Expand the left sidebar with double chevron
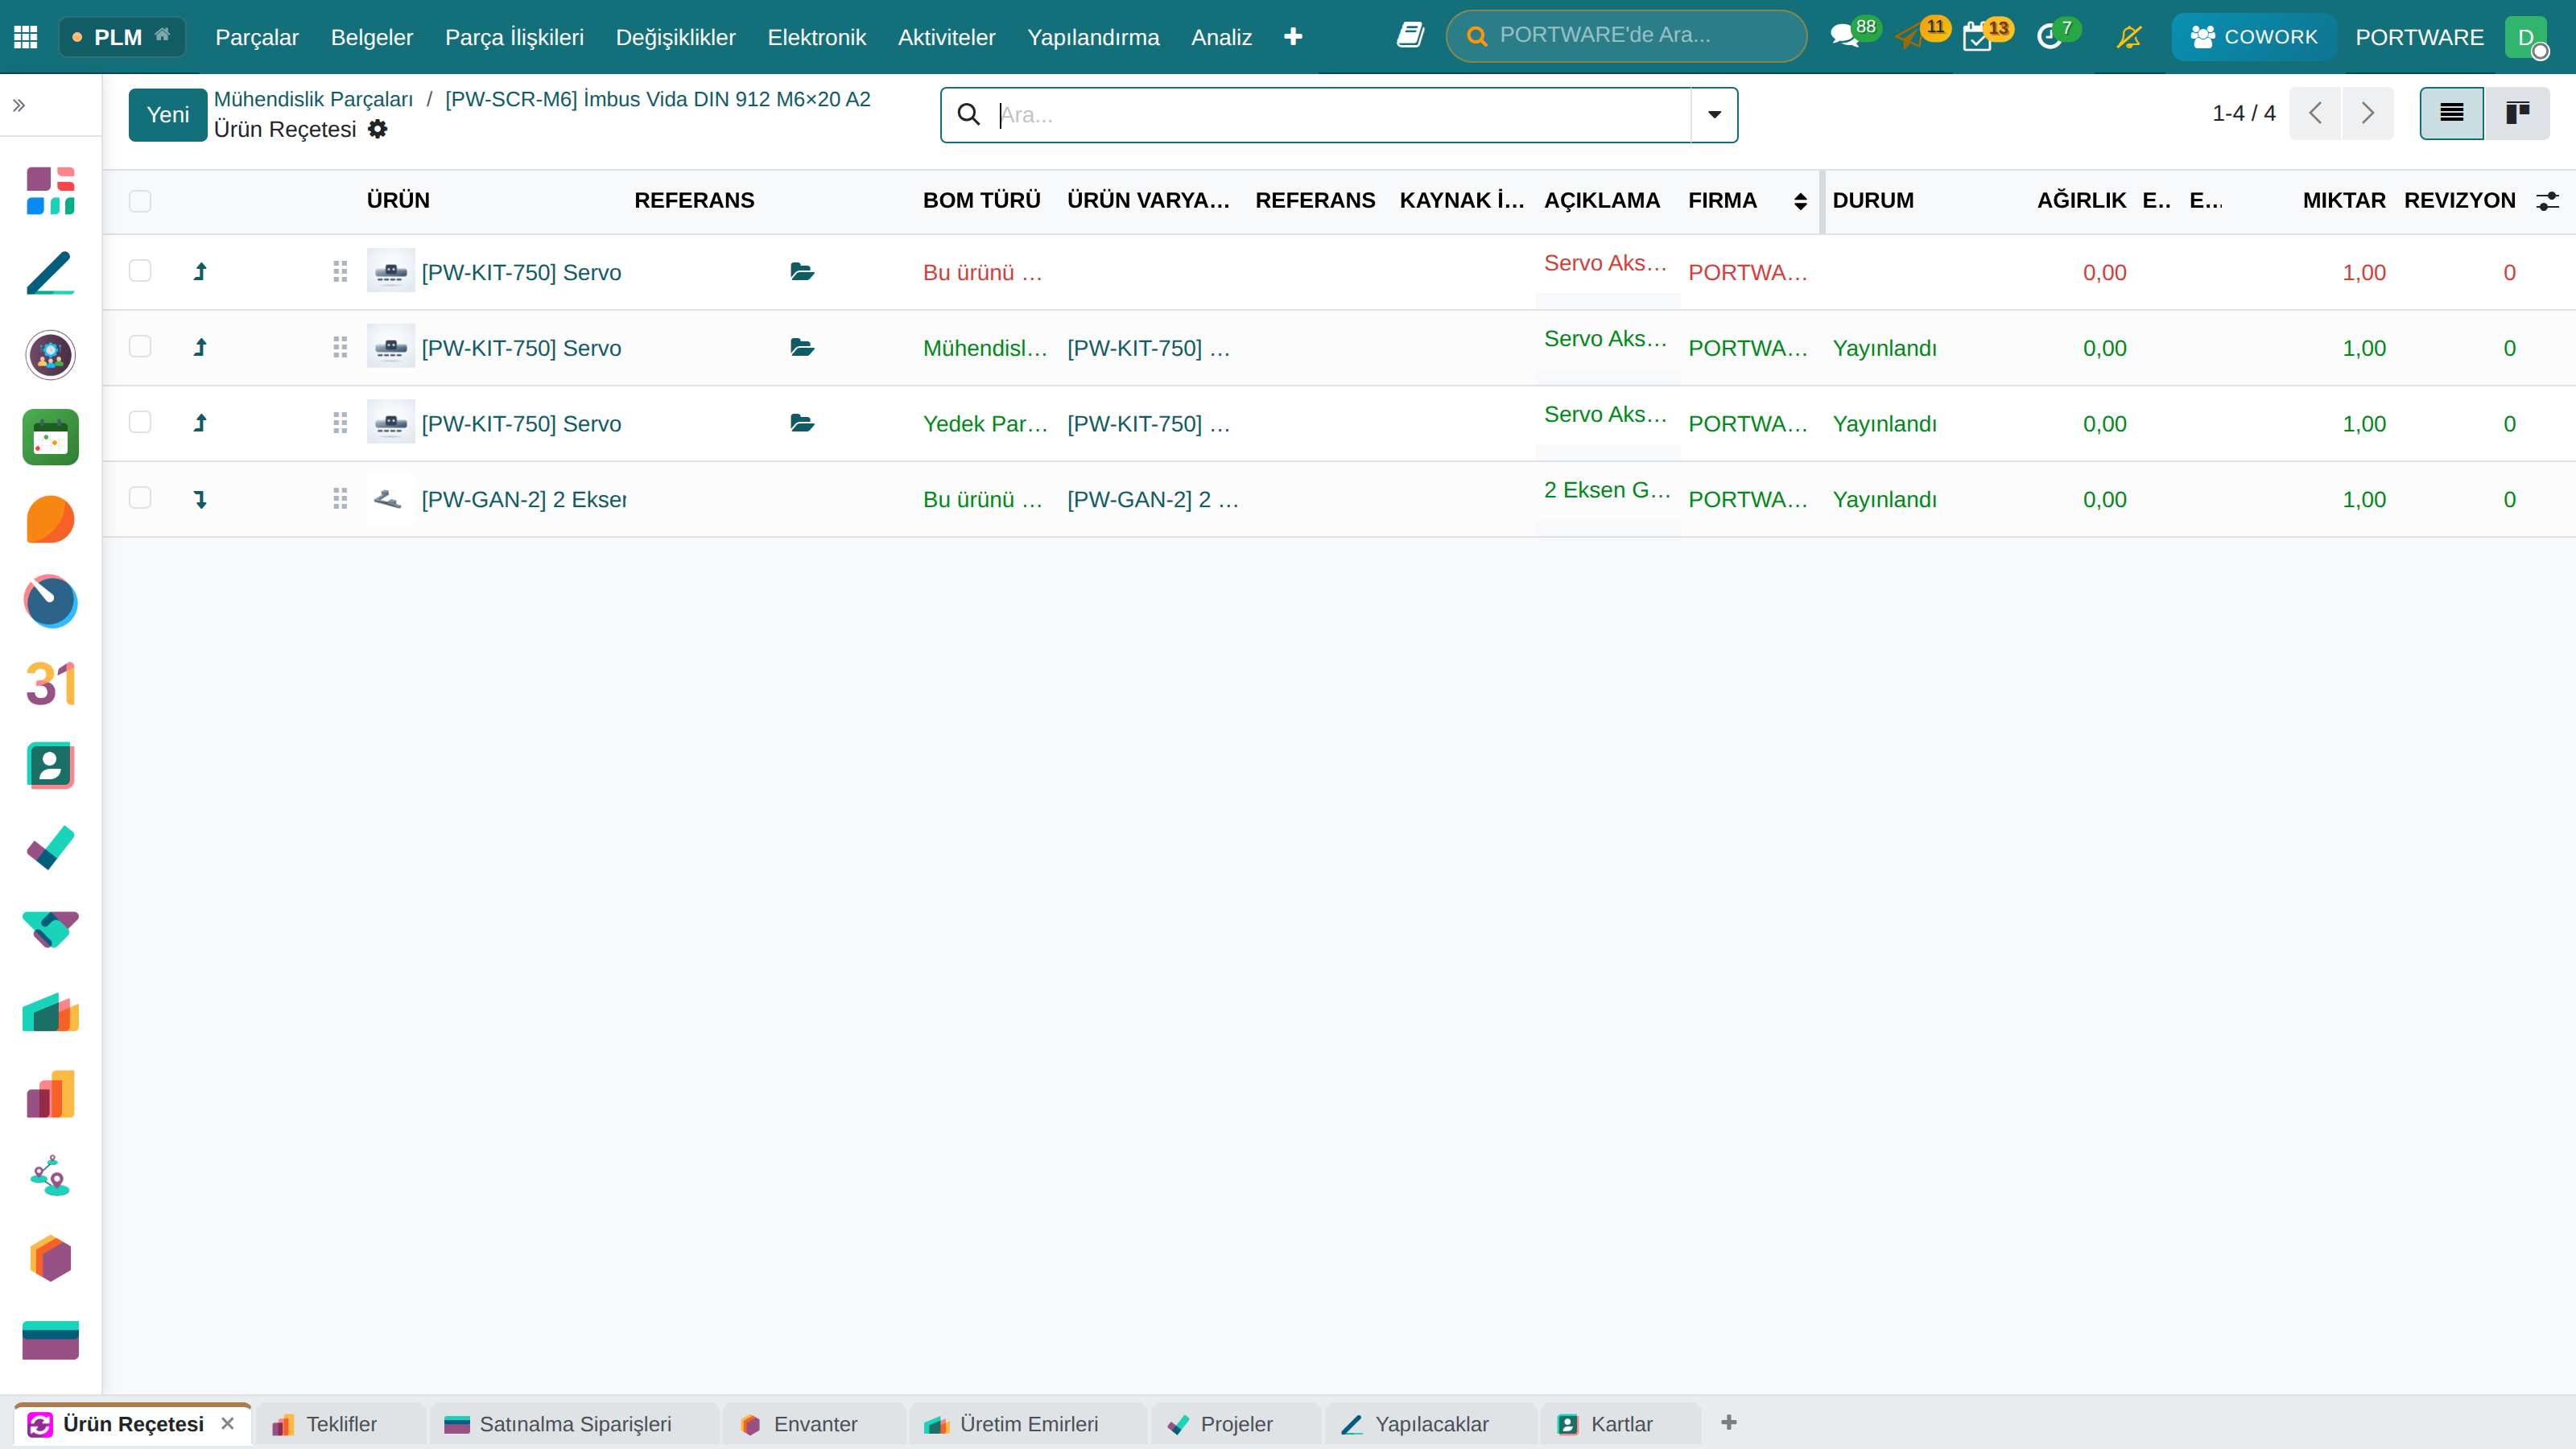 pos(19,105)
